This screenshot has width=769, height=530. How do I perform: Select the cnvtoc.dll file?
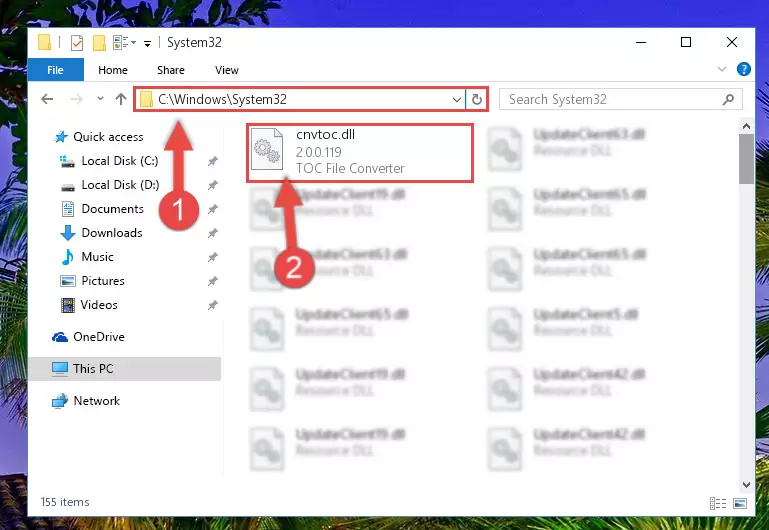[x=360, y=152]
